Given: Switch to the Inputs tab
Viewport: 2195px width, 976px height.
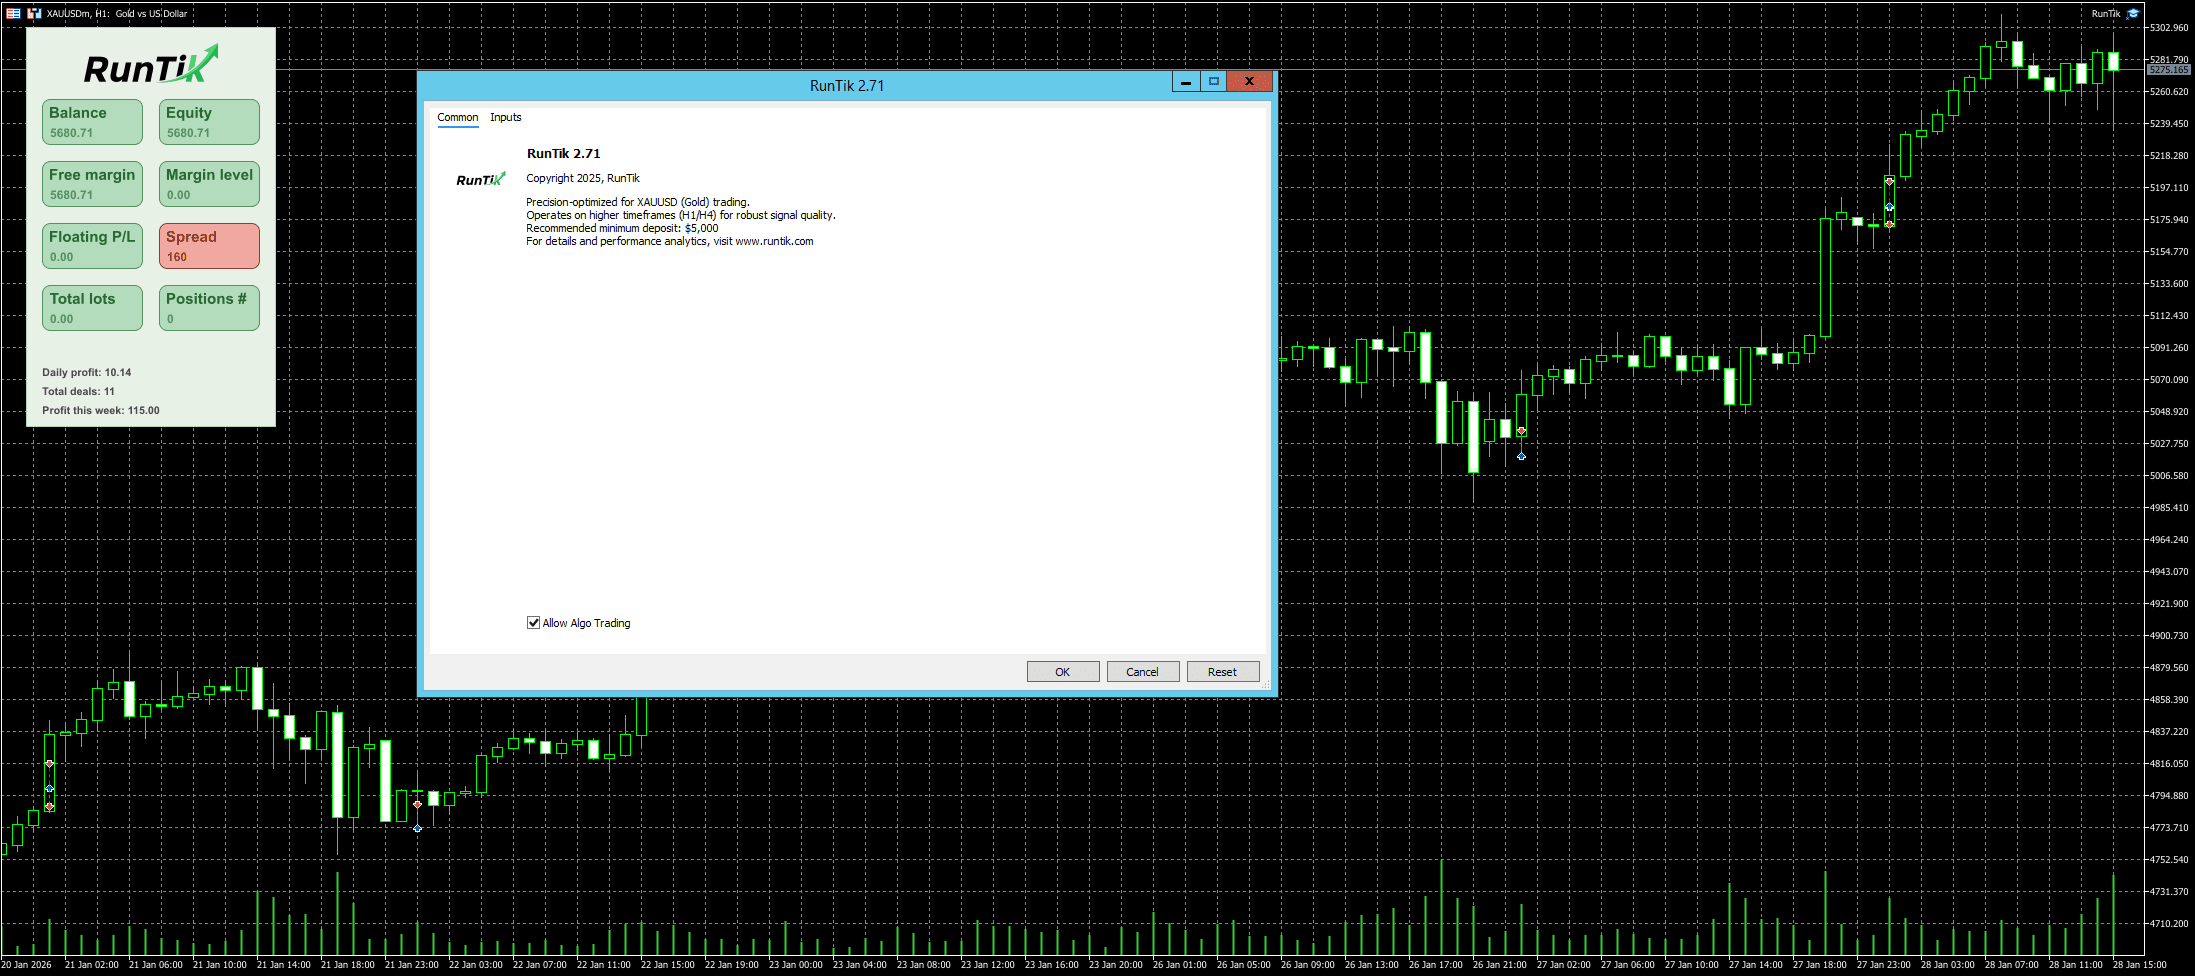Looking at the screenshot, I should point(505,117).
